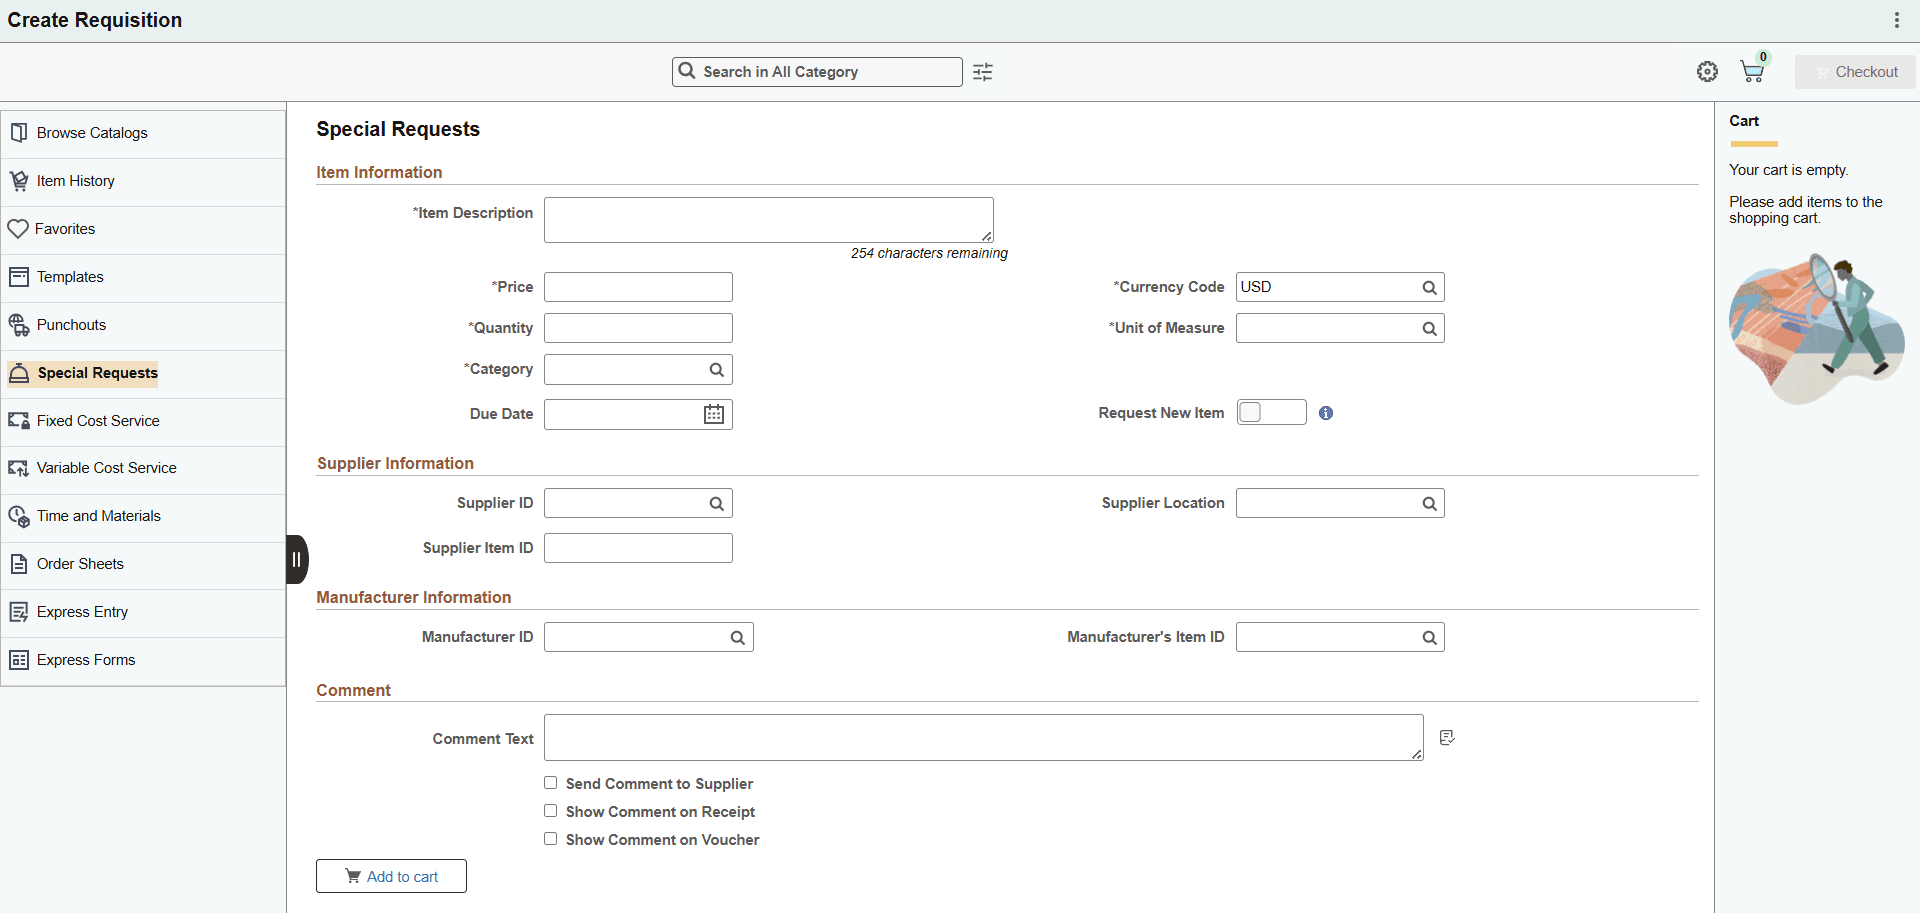Viewport: 1920px width, 913px height.
Task: Open the settings gear icon
Action: click(x=1708, y=72)
